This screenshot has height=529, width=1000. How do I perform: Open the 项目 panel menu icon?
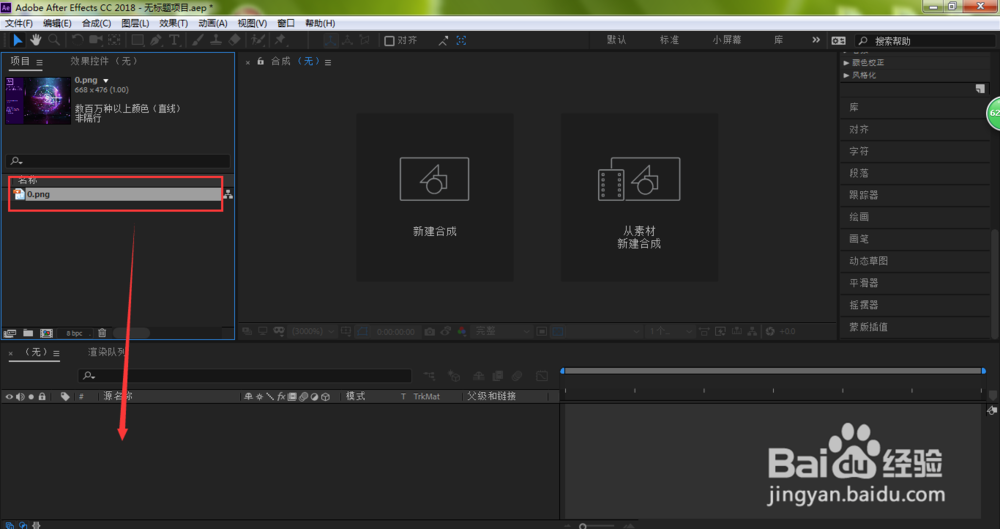pos(40,63)
